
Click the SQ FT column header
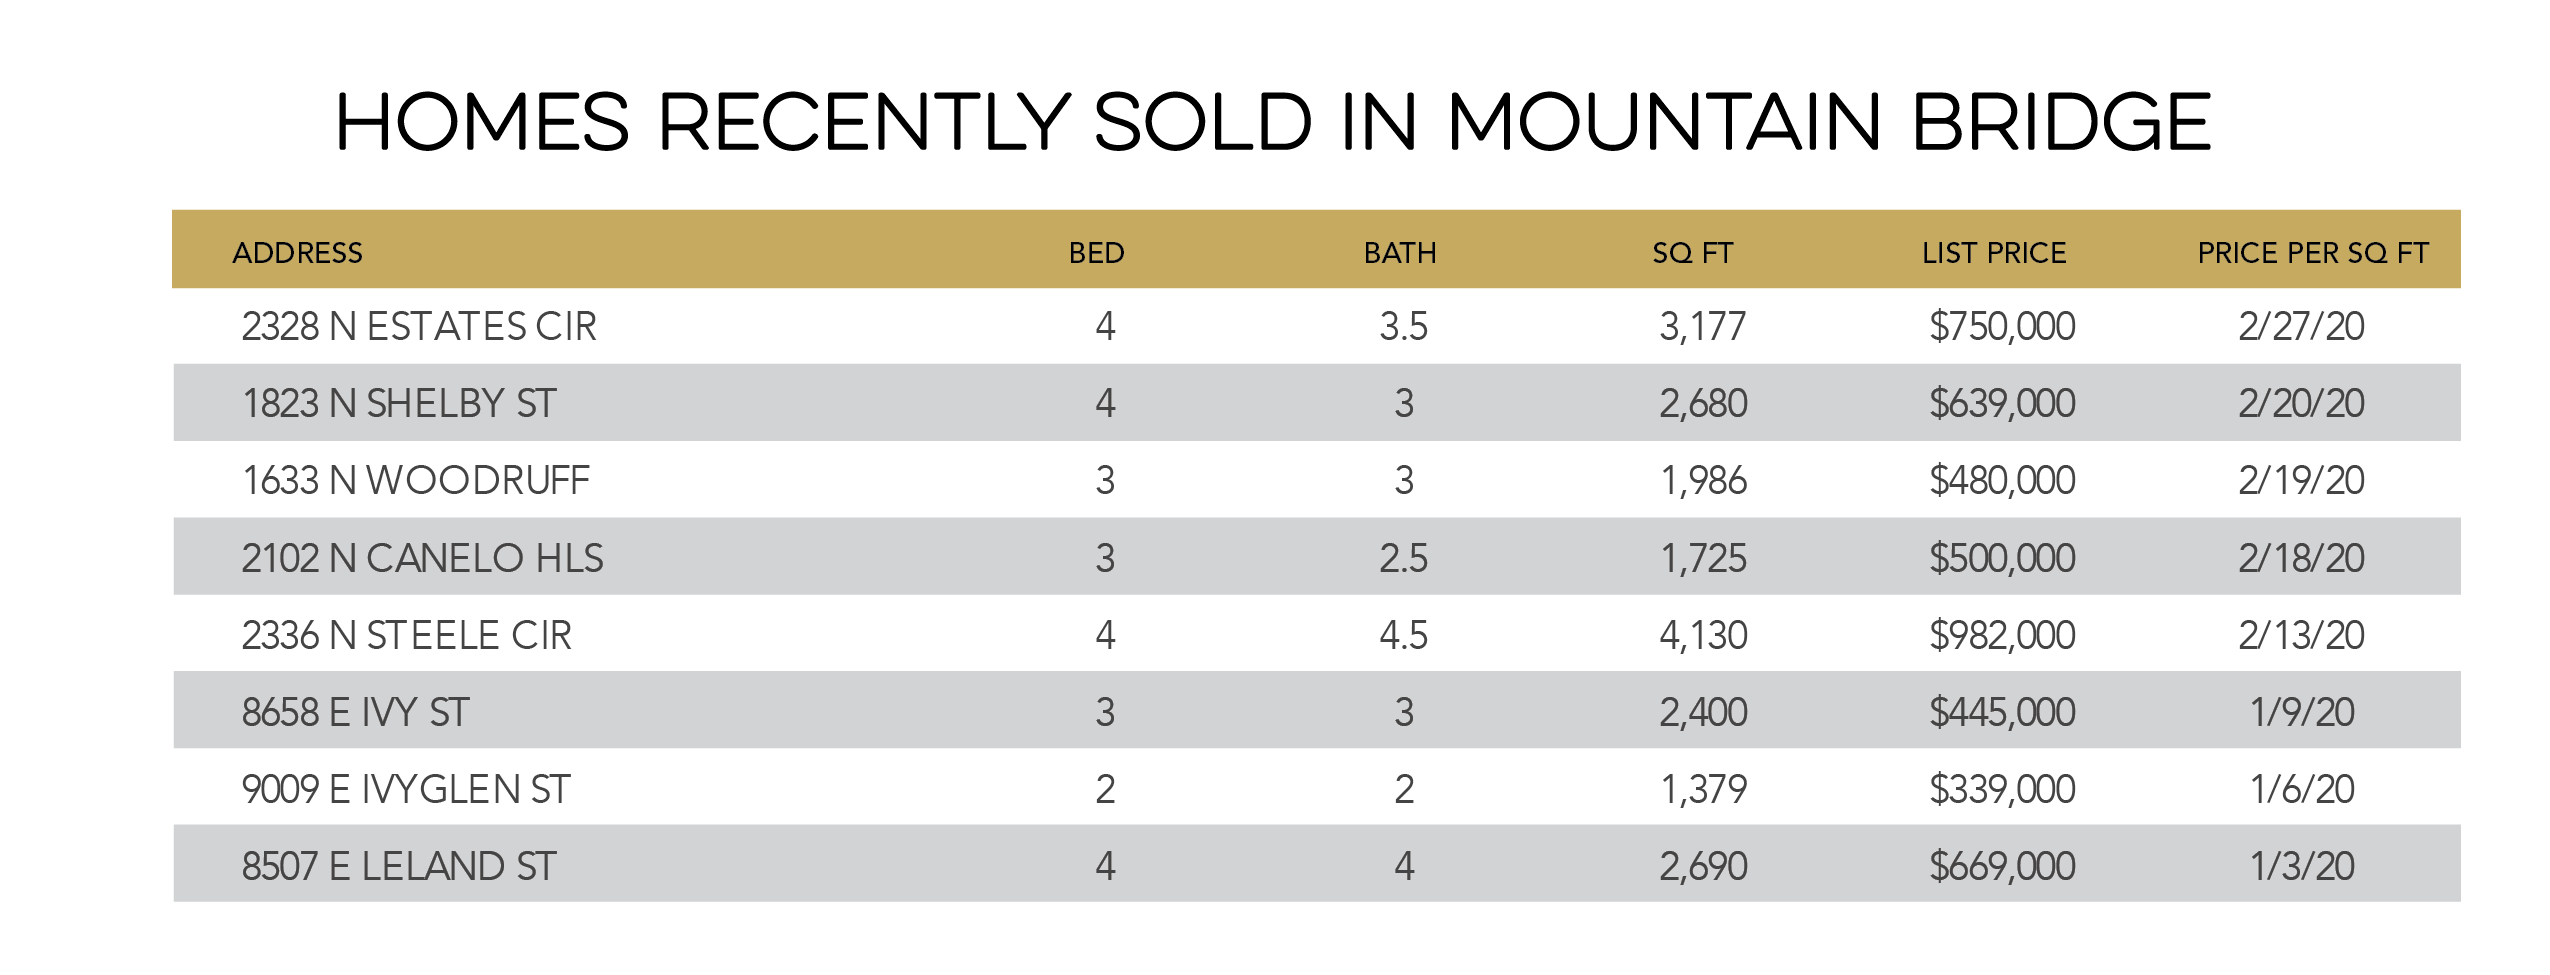[x=1692, y=253]
